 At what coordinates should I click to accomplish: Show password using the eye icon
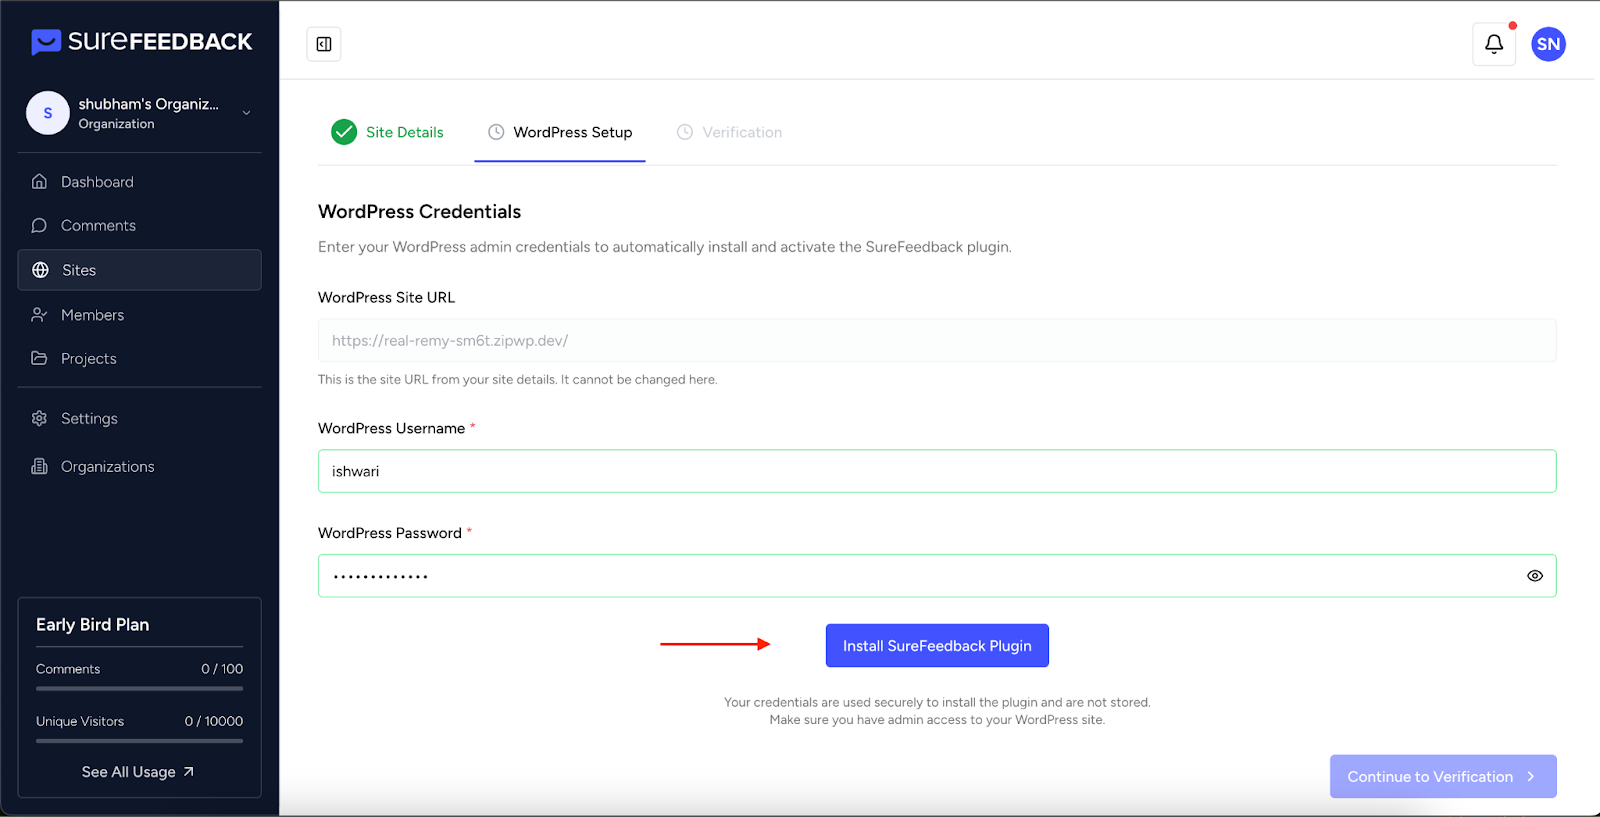tap(1534, 576)
